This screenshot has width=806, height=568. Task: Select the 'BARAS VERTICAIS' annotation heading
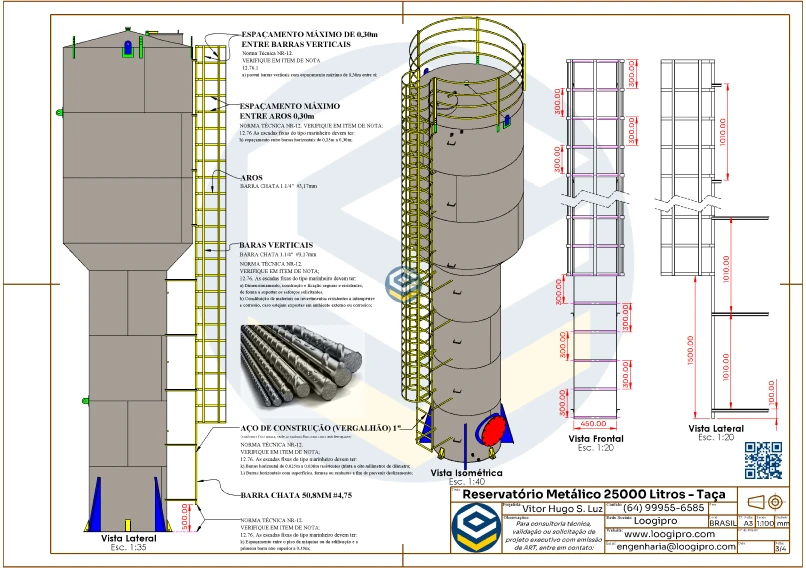click(x=276, y=245)
